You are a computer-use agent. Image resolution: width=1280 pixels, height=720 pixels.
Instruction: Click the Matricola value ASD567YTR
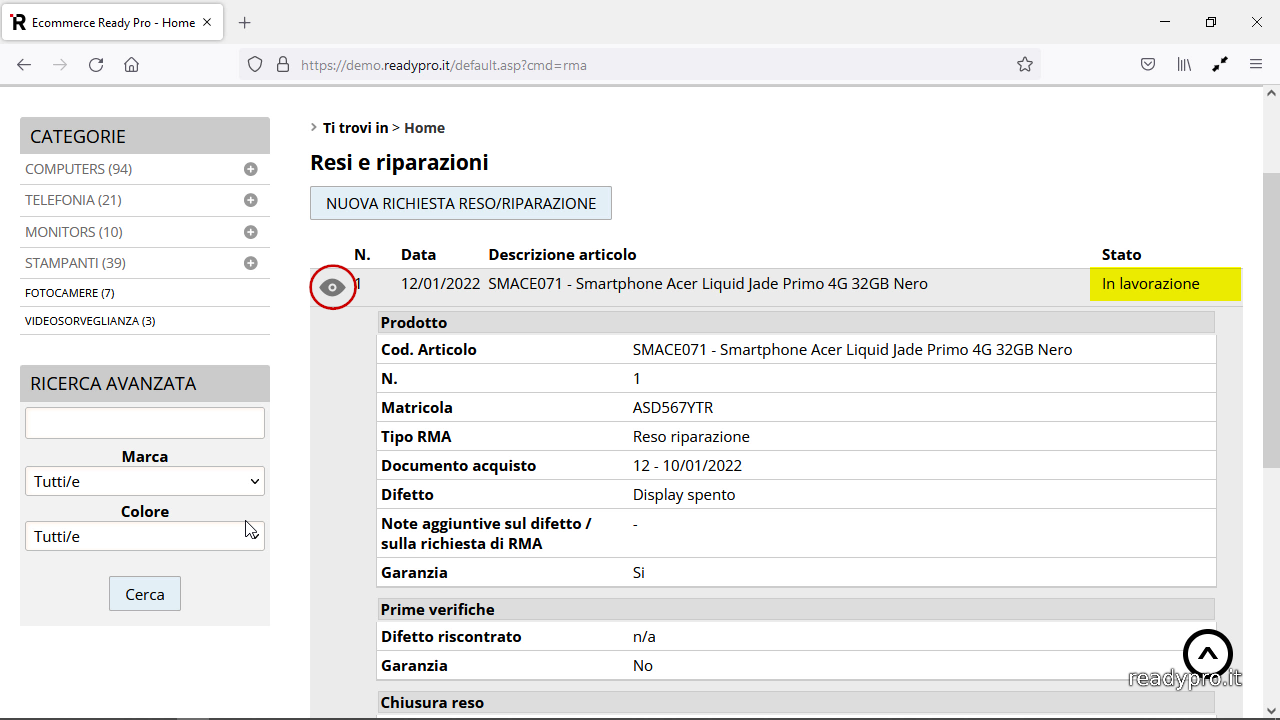[673, 408]
